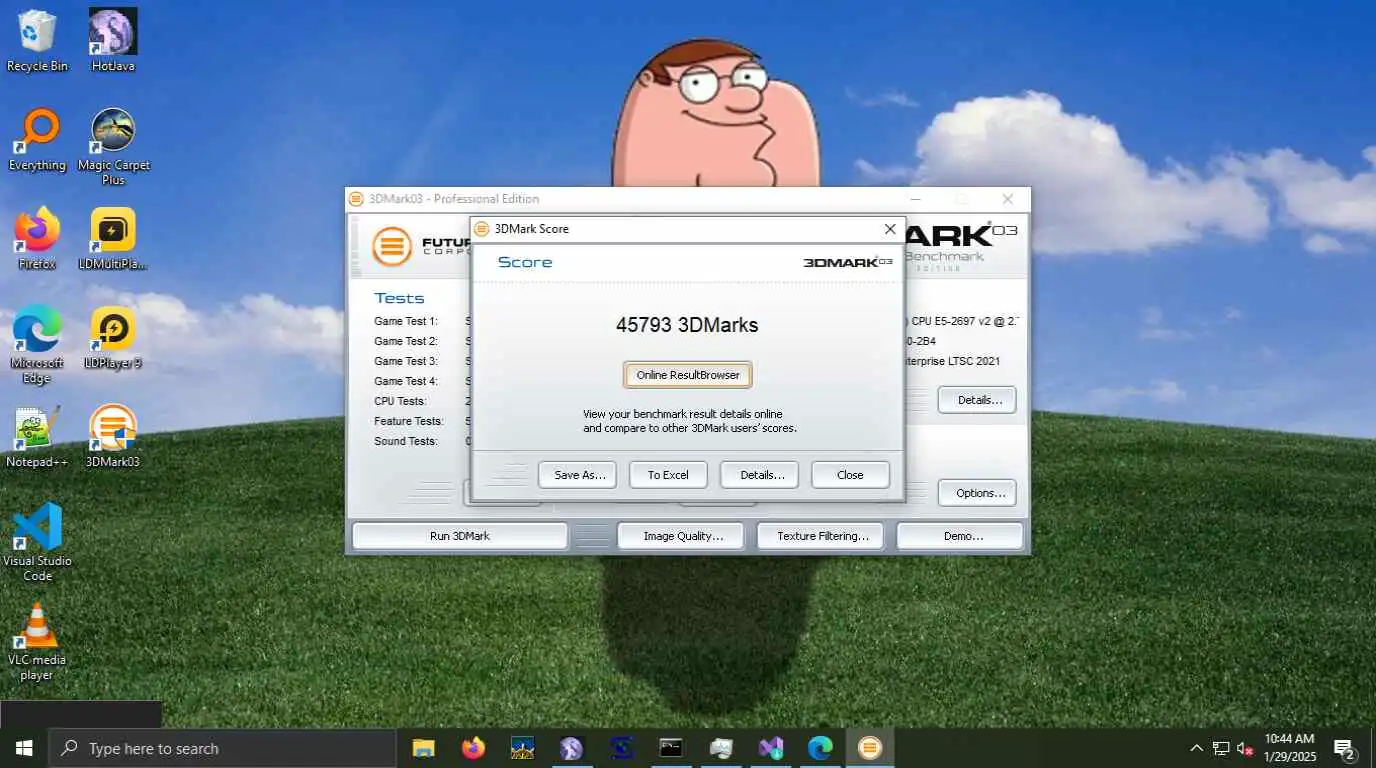Close the 3DMark Score dialog with X
The width and height of the screenshot is (1376, 768).
890,229
